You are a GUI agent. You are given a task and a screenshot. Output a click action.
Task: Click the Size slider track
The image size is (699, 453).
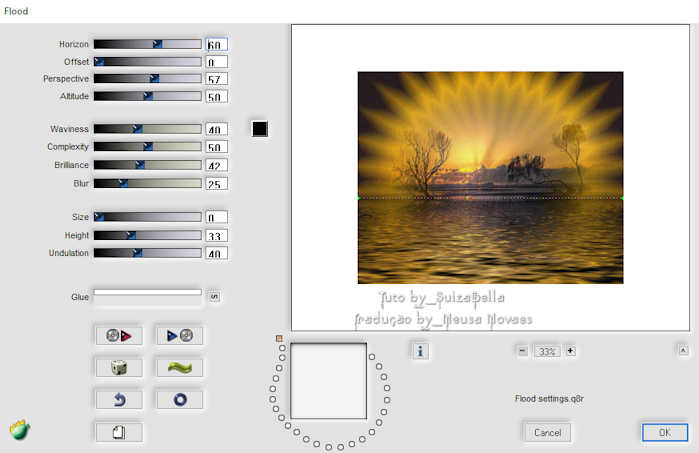[148, 217]
